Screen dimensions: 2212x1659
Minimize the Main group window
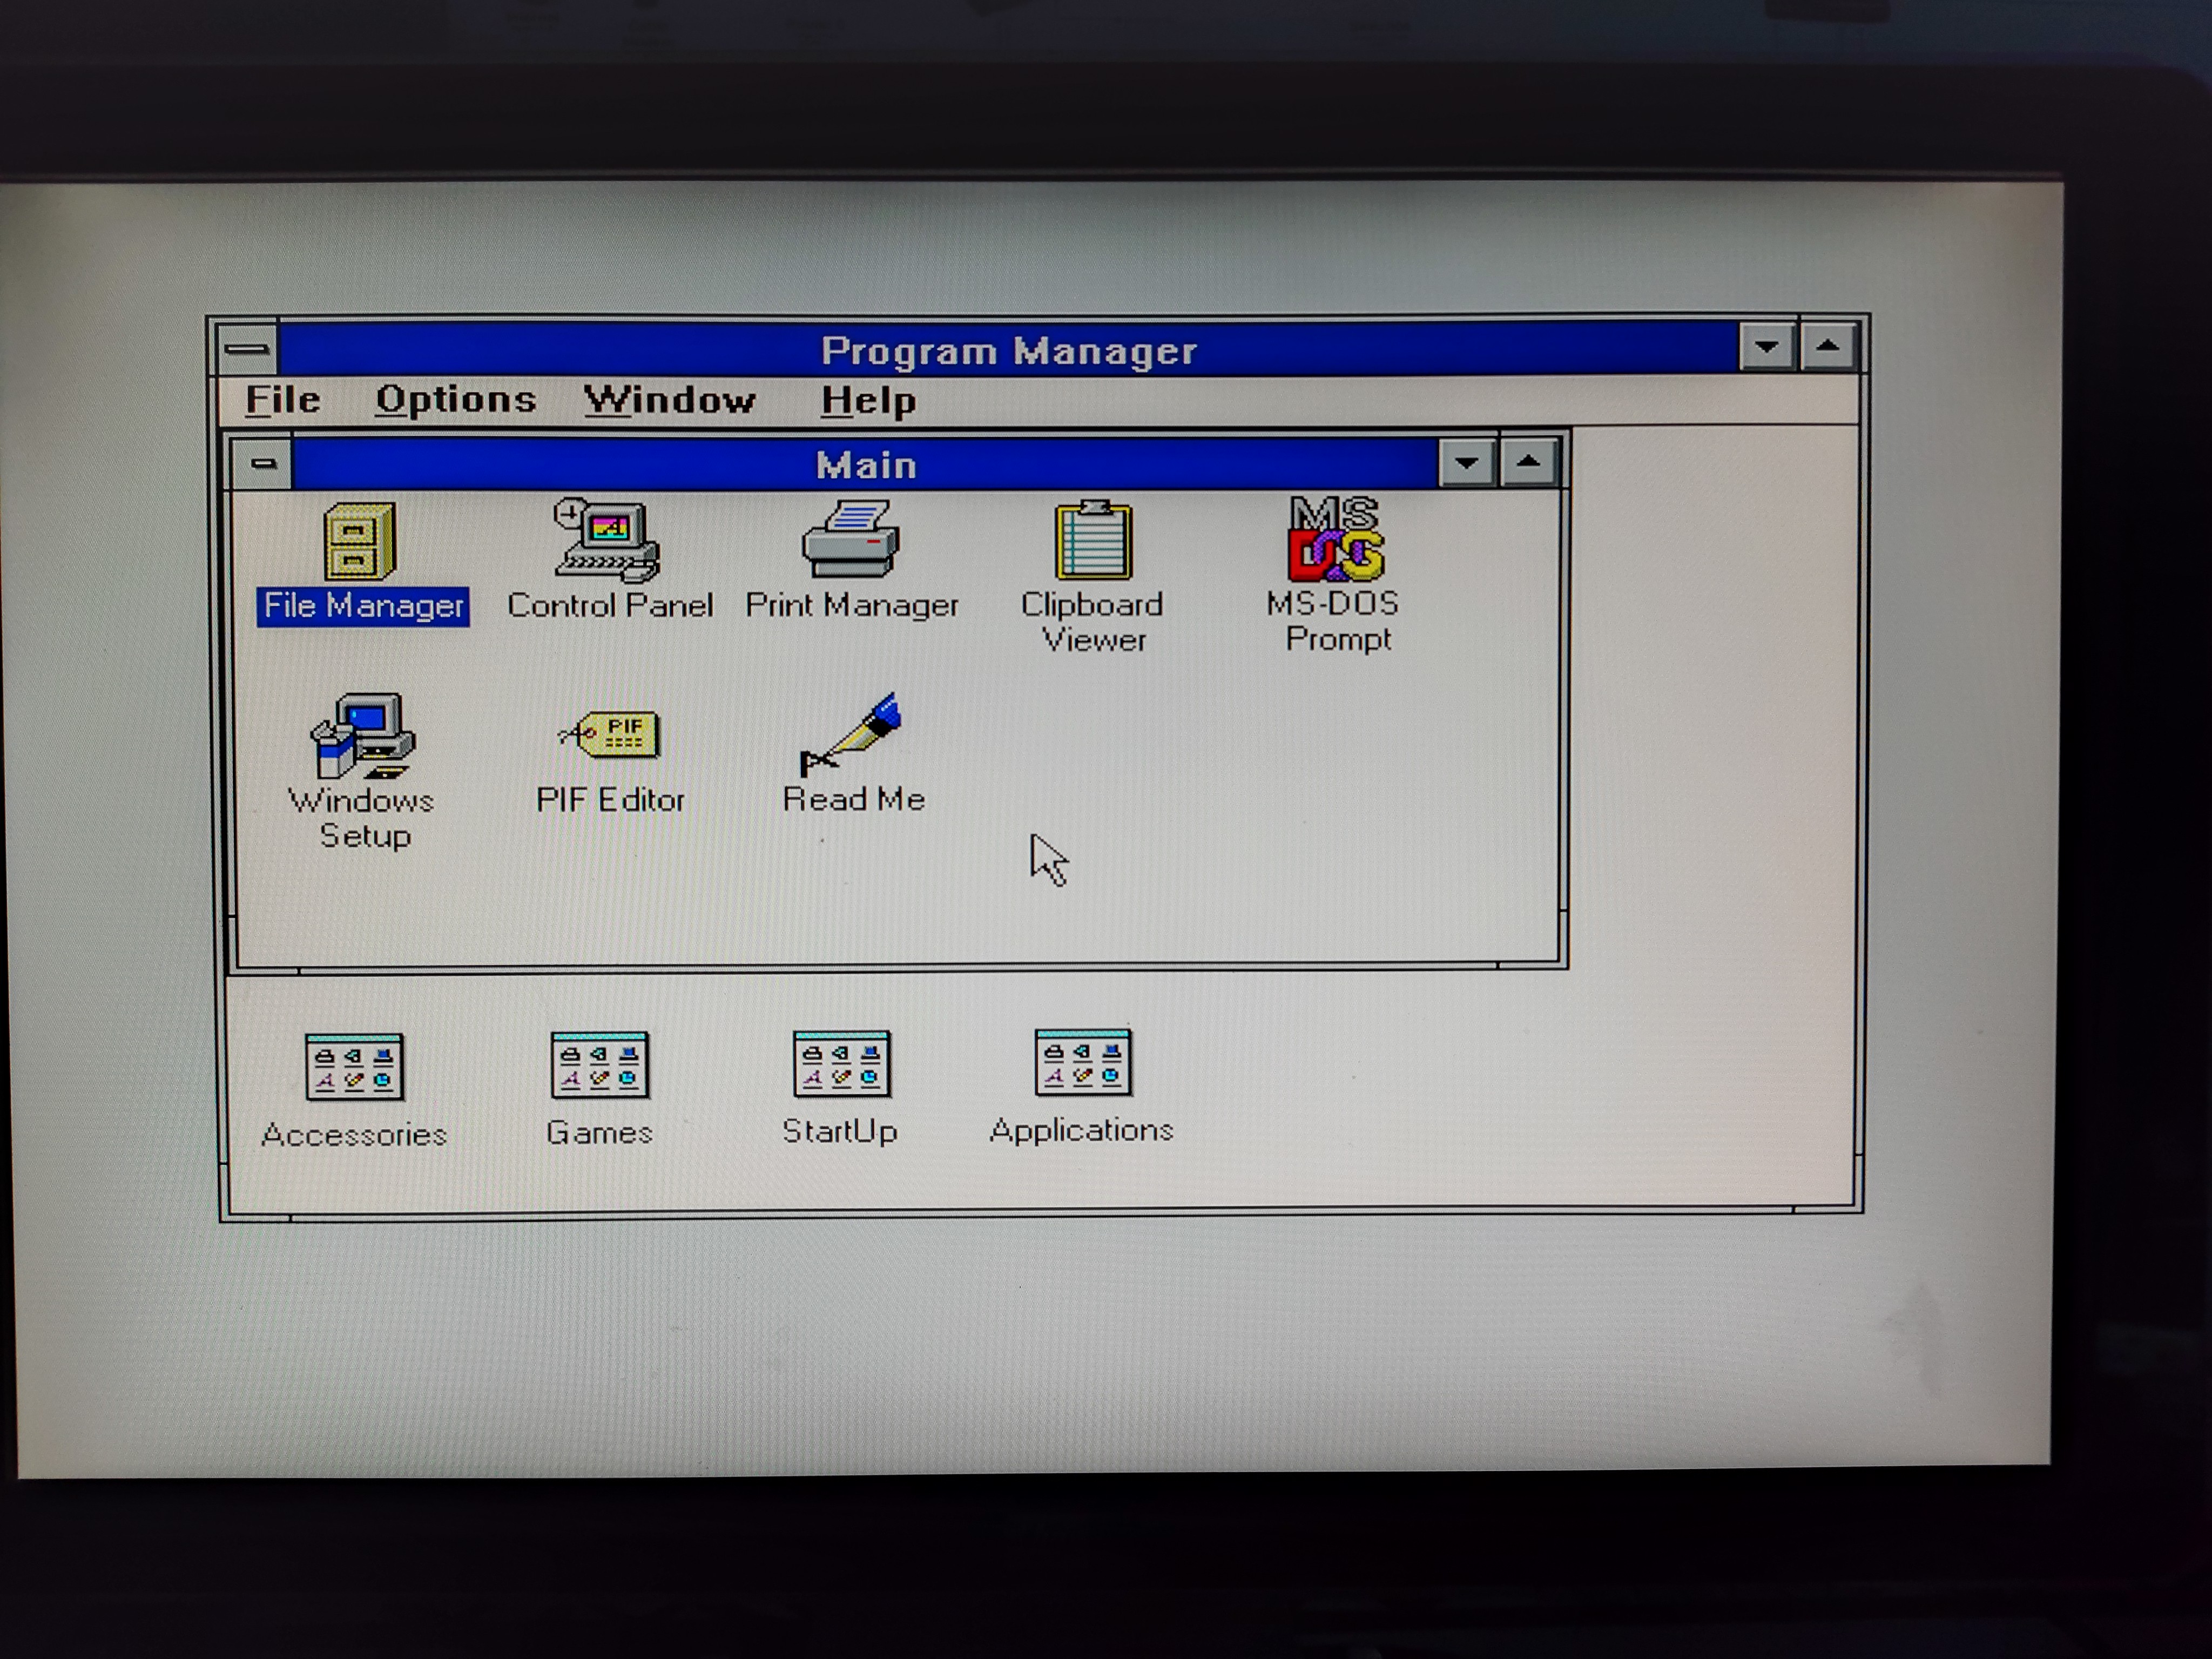click(1467, 463)
